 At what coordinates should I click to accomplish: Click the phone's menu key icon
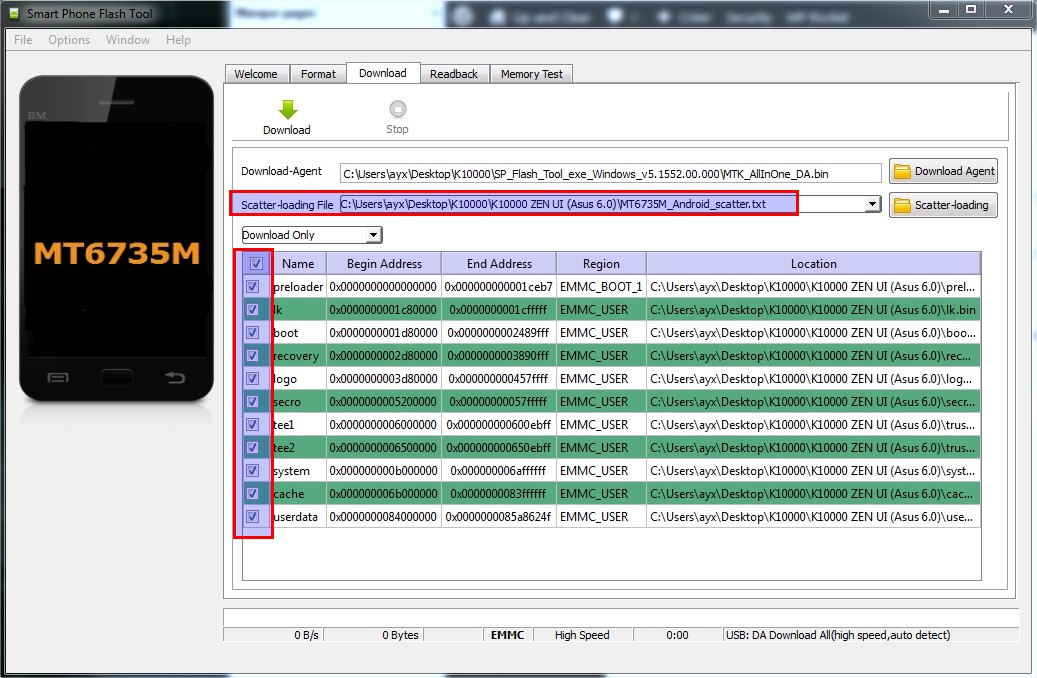coord(58,378)
